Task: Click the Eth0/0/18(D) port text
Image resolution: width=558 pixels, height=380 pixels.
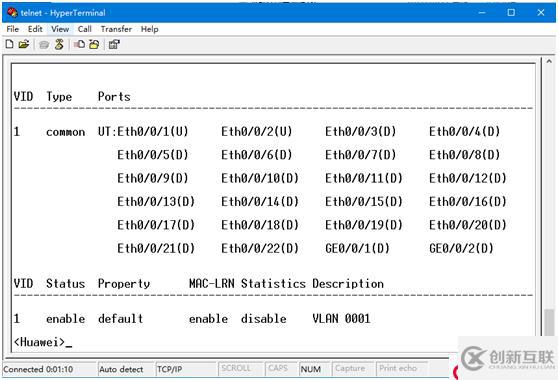Action: [x=260, y=225]
